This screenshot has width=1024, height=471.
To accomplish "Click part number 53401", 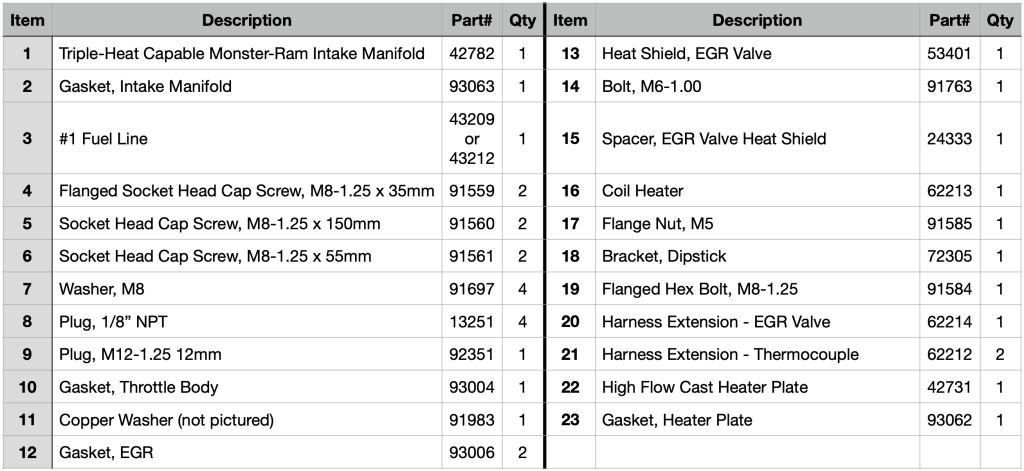I will click(950, 53).
